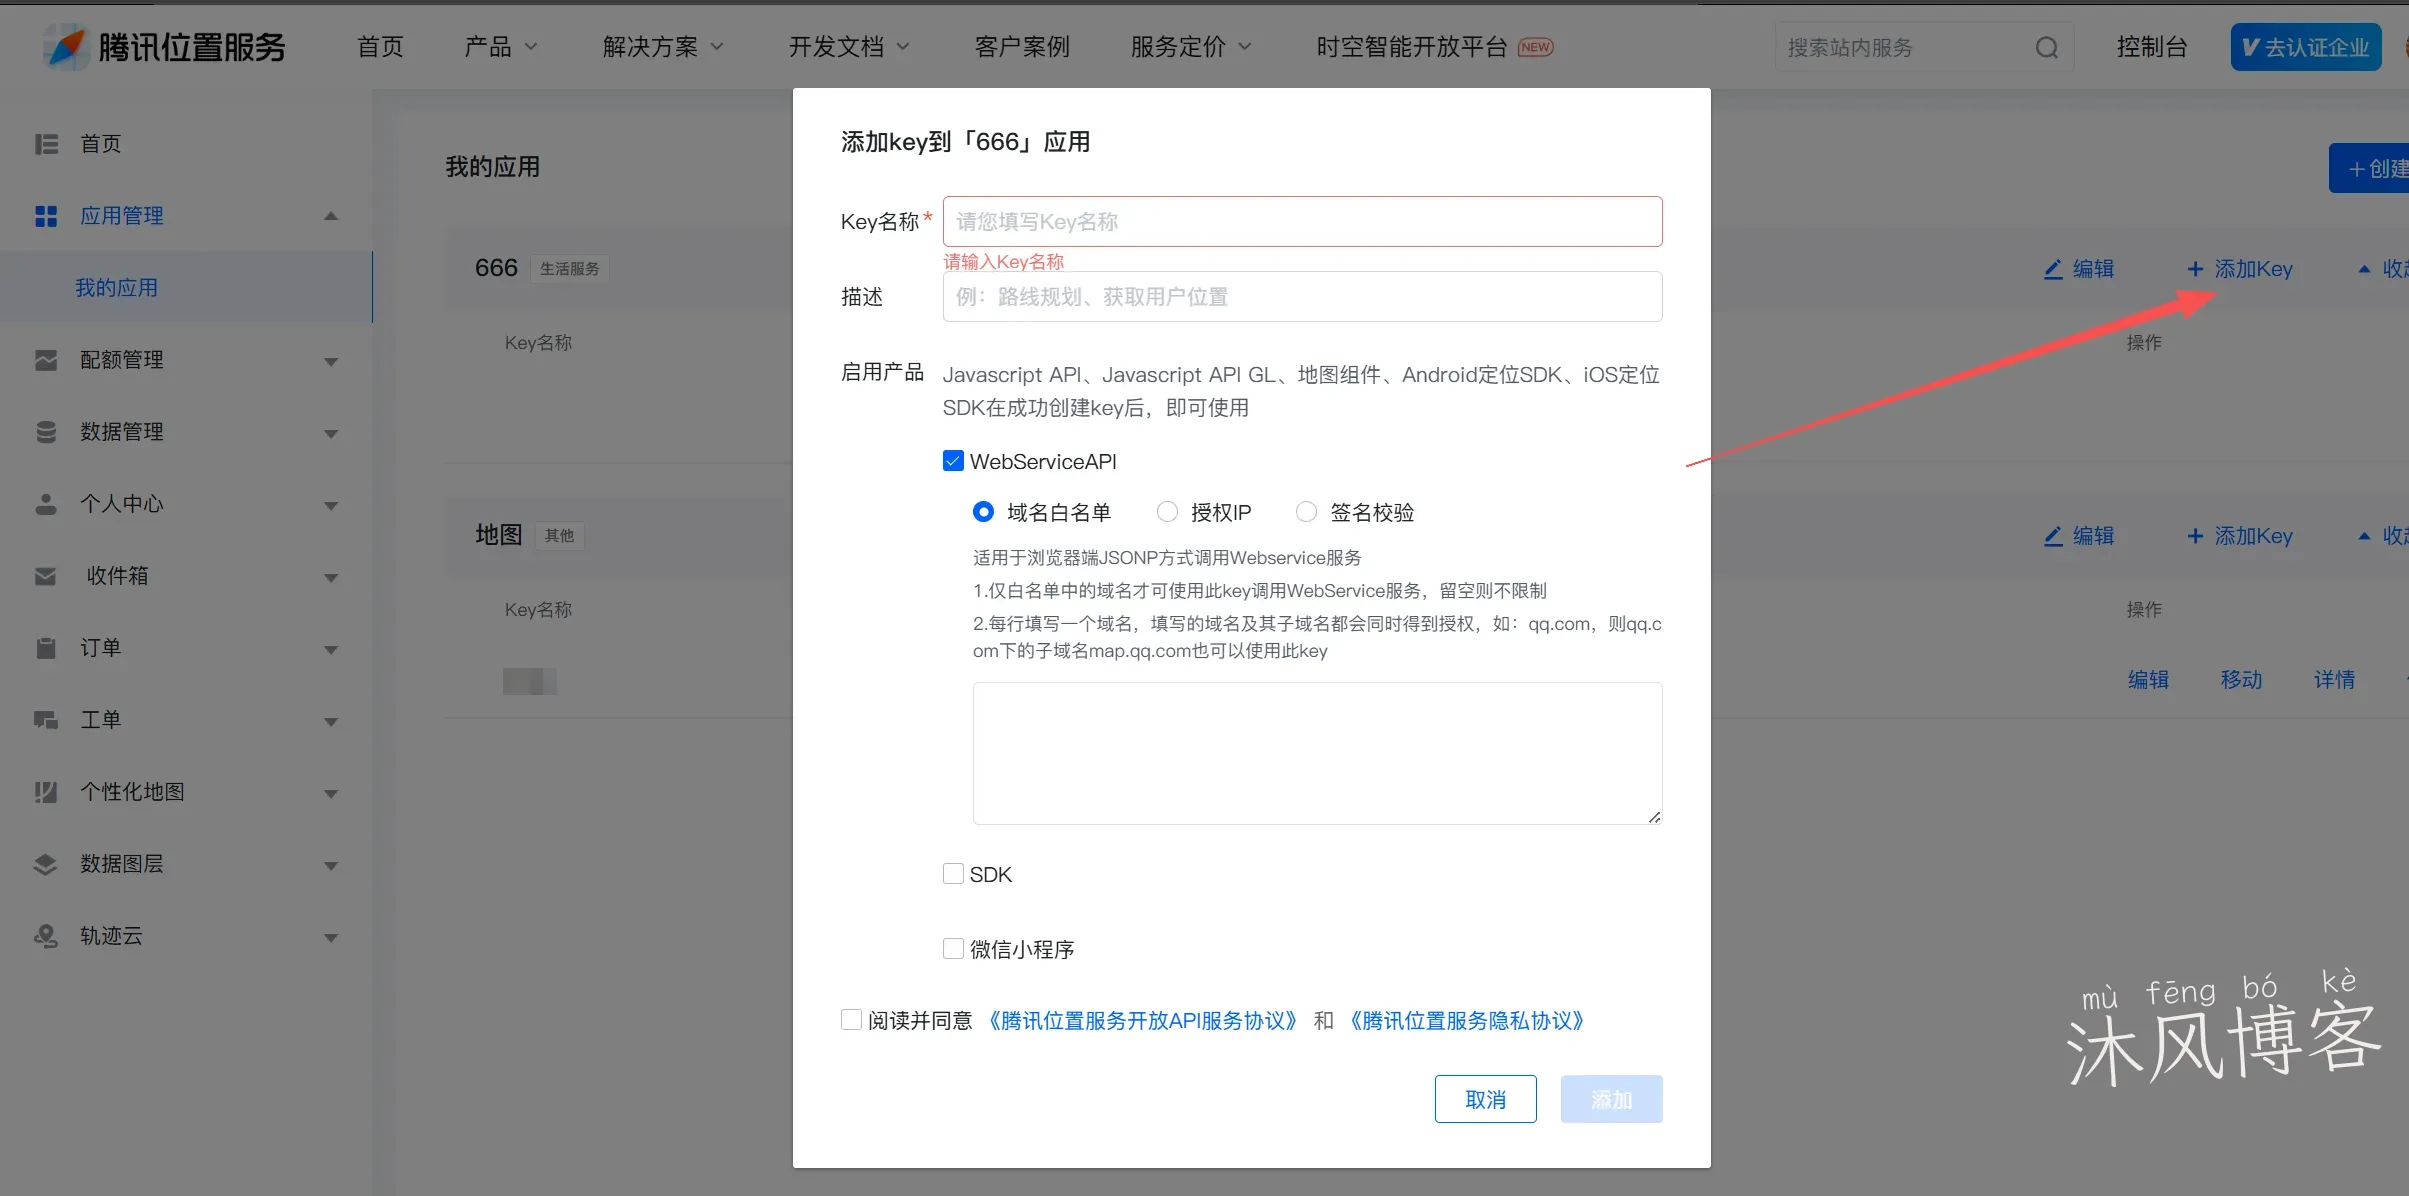This screenshot has width=2409, height=1196.
Task: Open the 腾讯位置服务开放API服务协议 link
Action: [x=1140, y=1020]
